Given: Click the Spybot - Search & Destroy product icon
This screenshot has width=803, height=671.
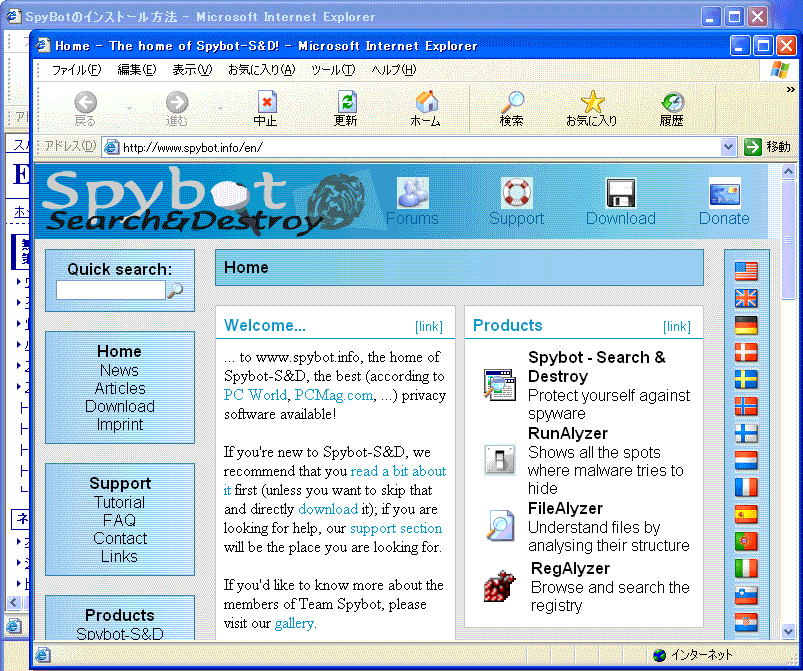Looking at the screenshot, I should pos(500,384).
